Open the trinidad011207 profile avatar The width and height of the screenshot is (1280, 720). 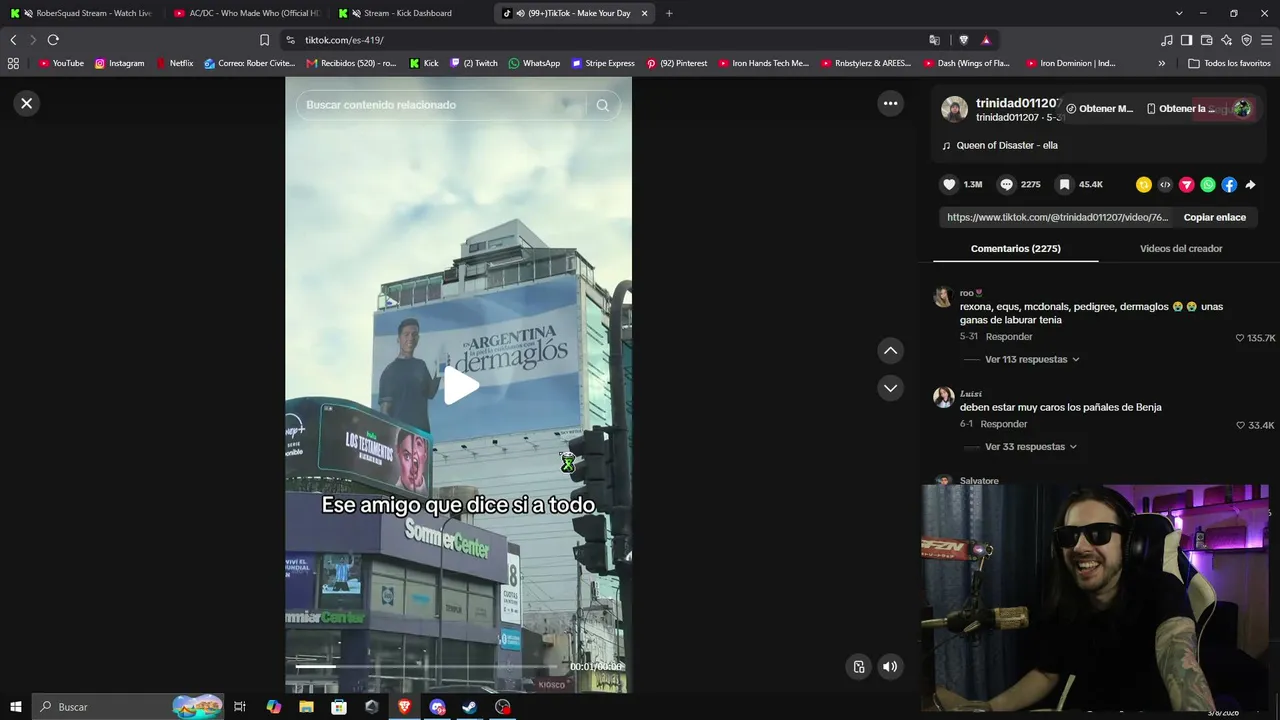coord(955,109)
